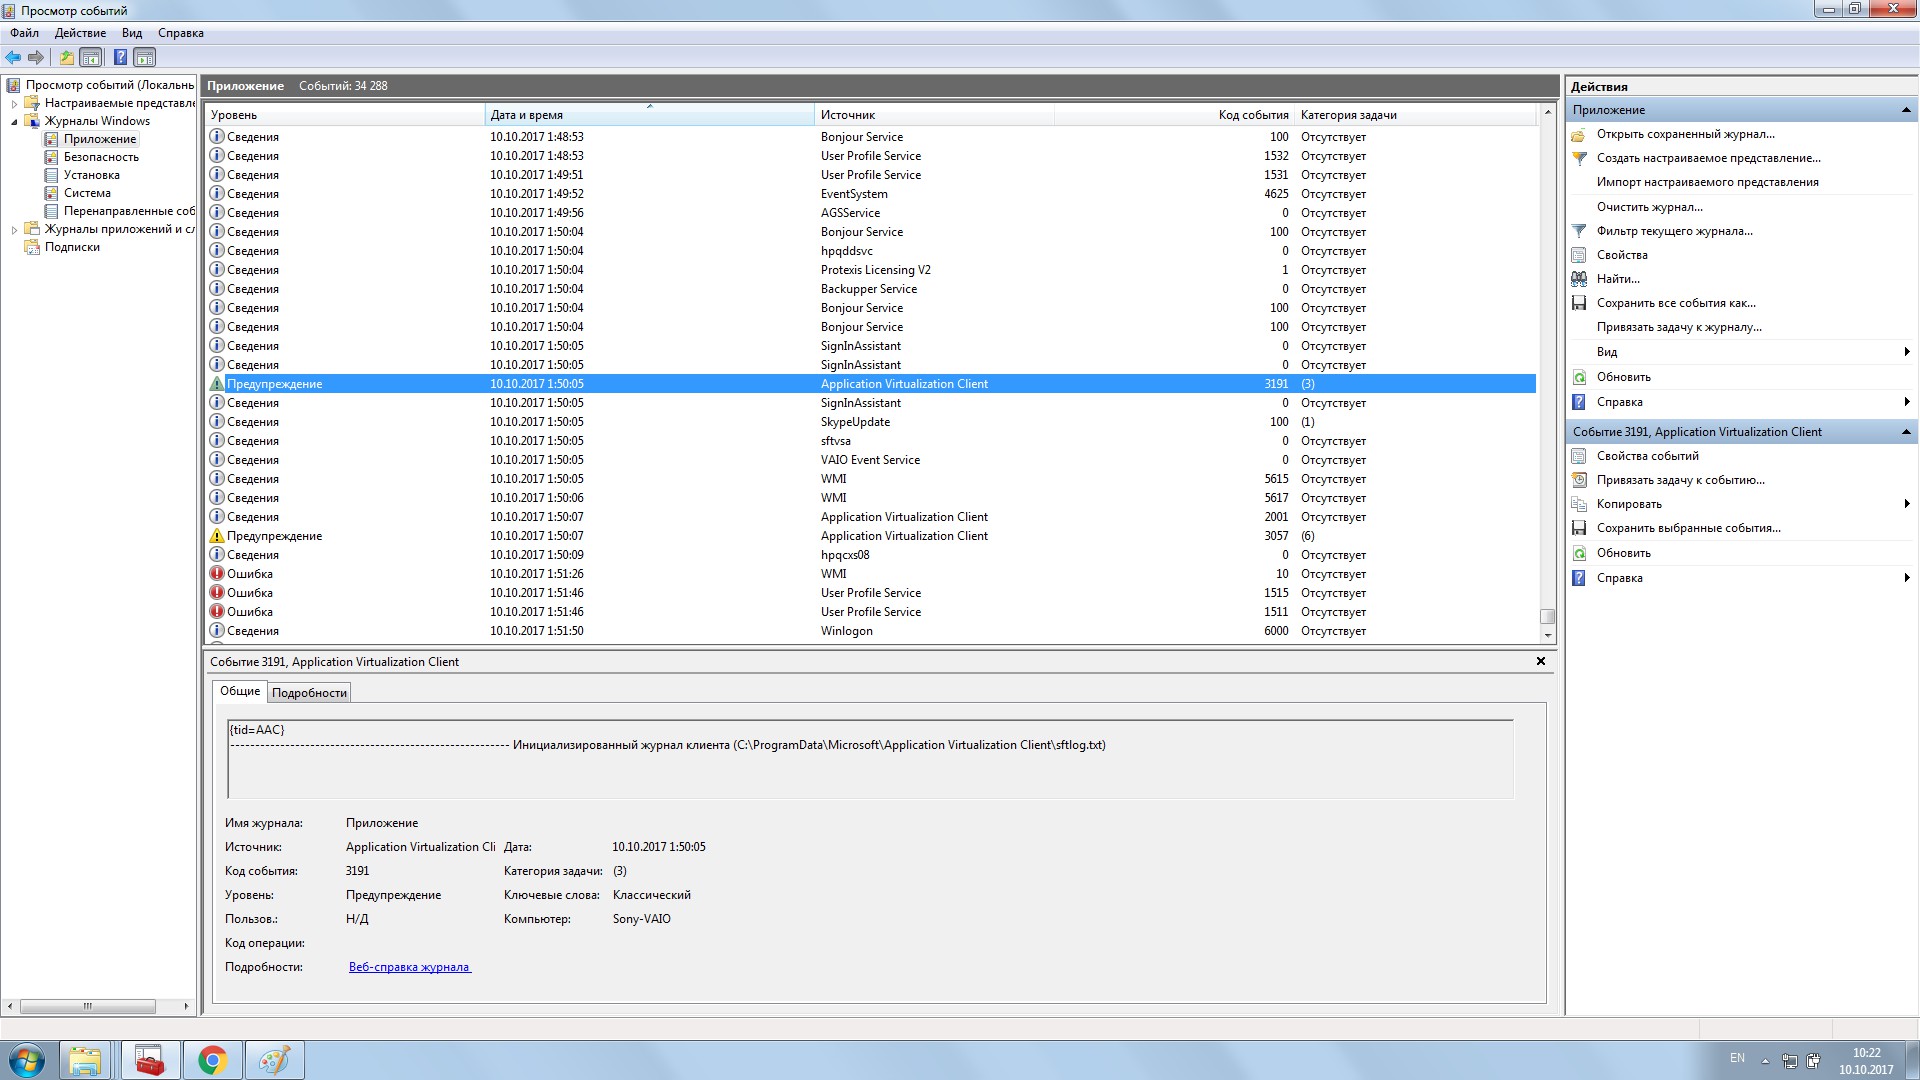Switch to the Details tab
This screenshot has height=1080, width=1920.
[x=309, y=693]
